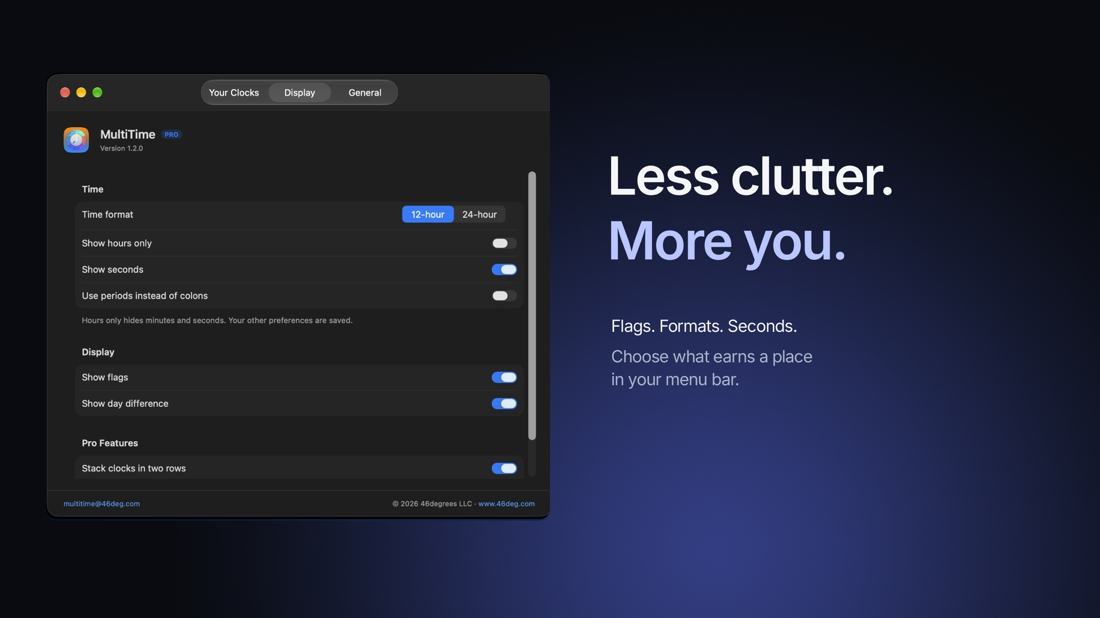Click the PRO badge next to MultiTime

[x=171, y=135]
